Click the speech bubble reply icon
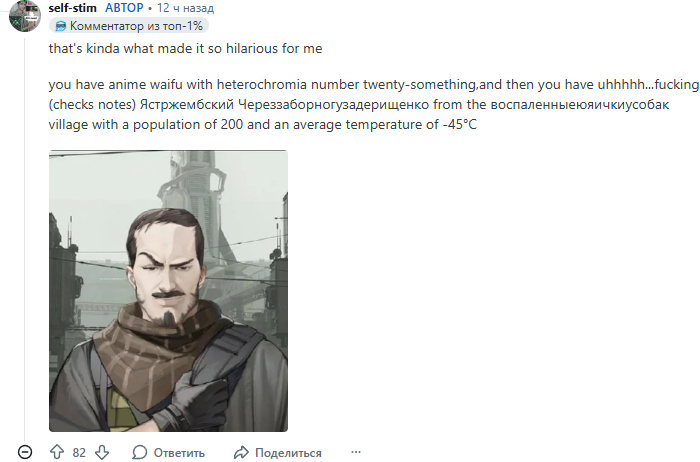The width and height of the screenshot is (700, 462). [139, 452]
